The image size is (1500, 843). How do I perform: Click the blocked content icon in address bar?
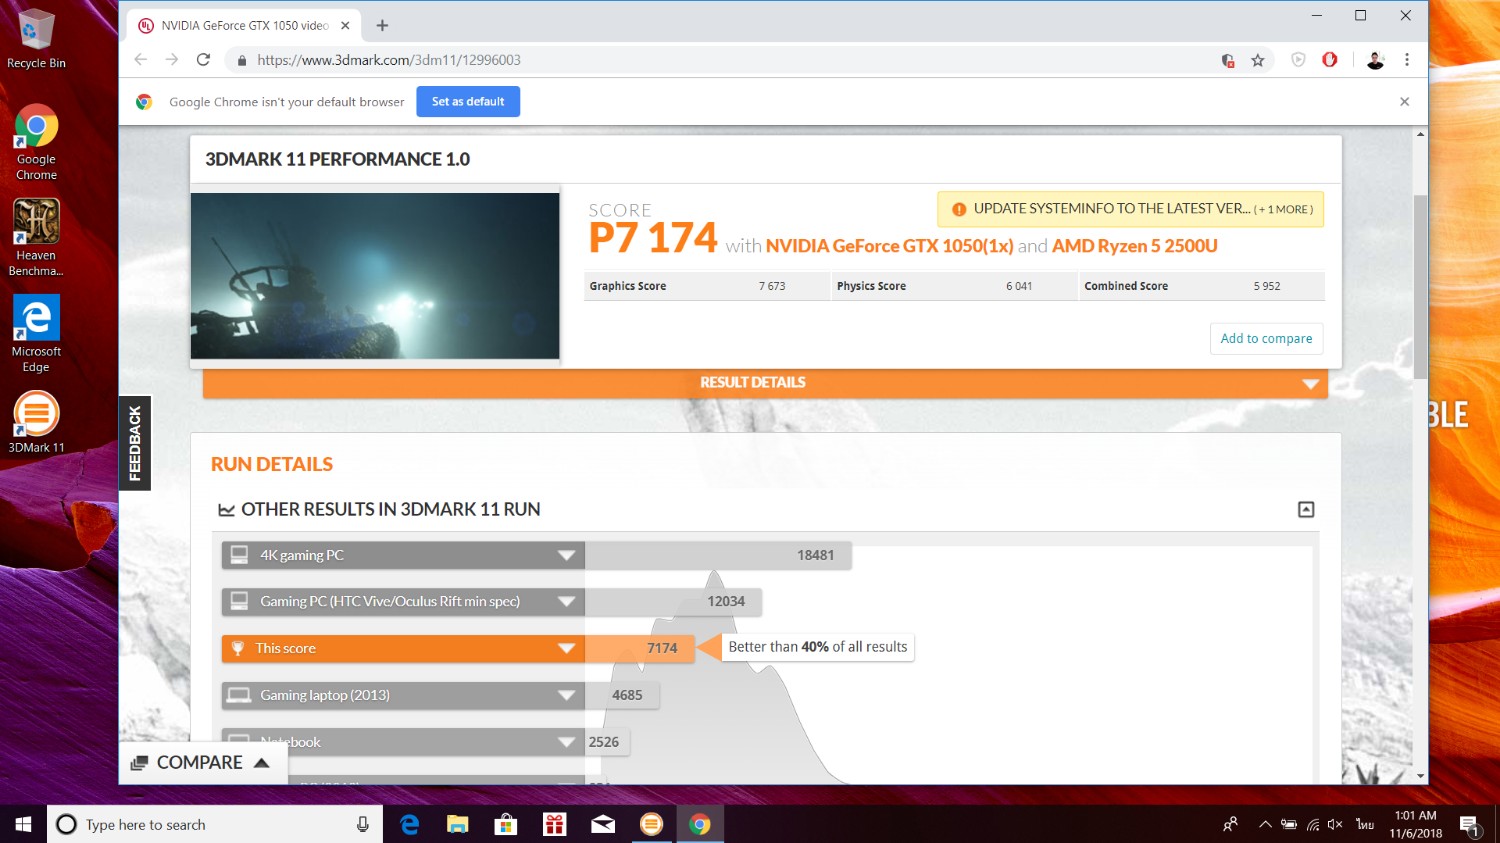tap(1228, 60)
